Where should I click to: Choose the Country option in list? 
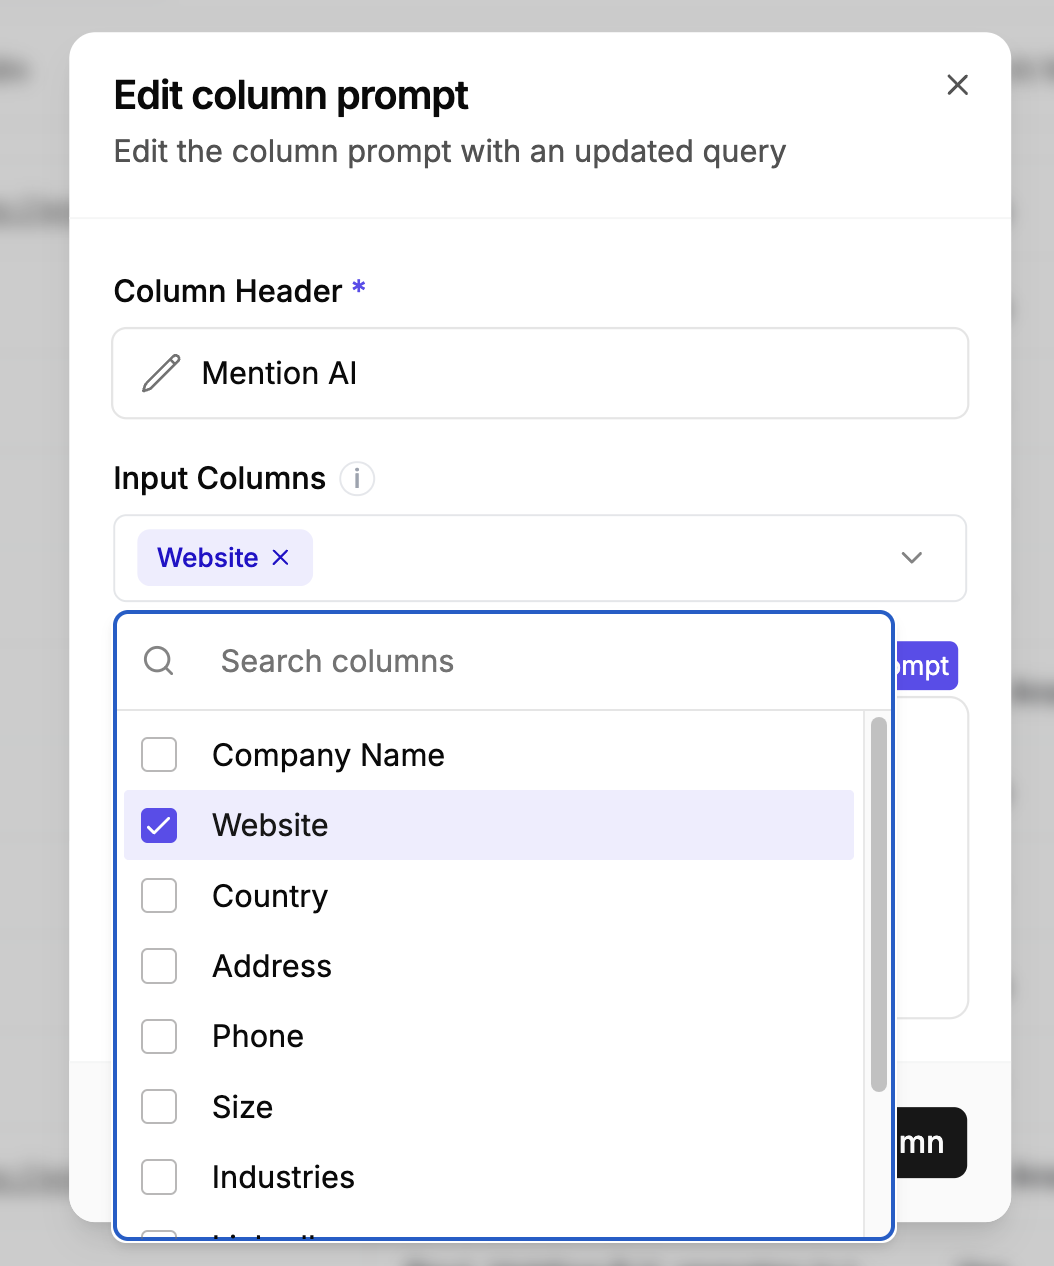pos(270,896)
